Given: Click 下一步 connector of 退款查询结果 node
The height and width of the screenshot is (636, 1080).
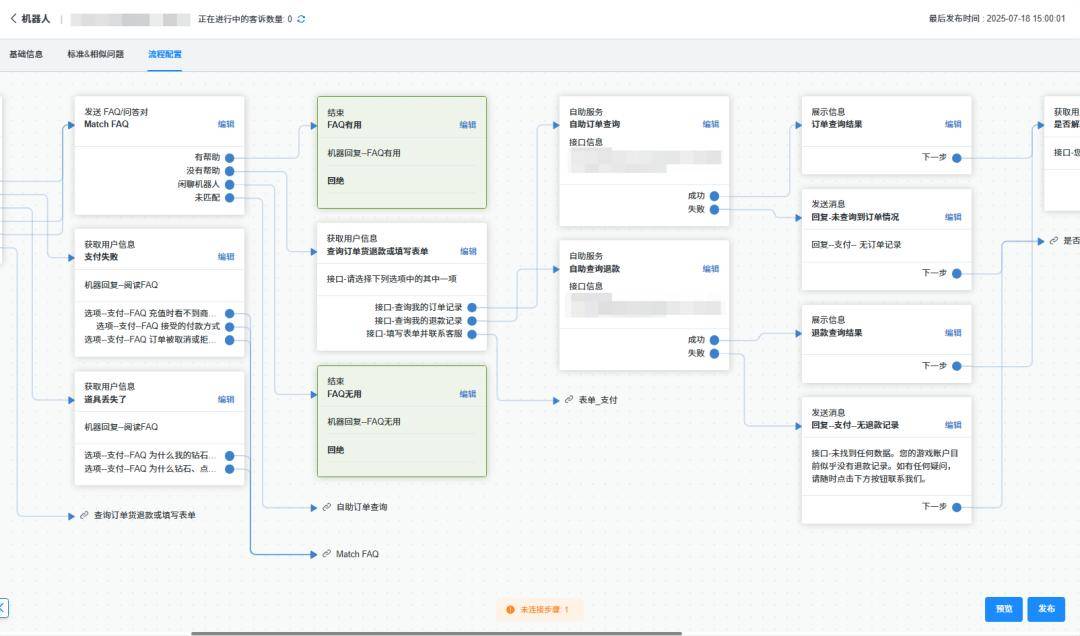Looking at the screenshot, I should (957, 367).
